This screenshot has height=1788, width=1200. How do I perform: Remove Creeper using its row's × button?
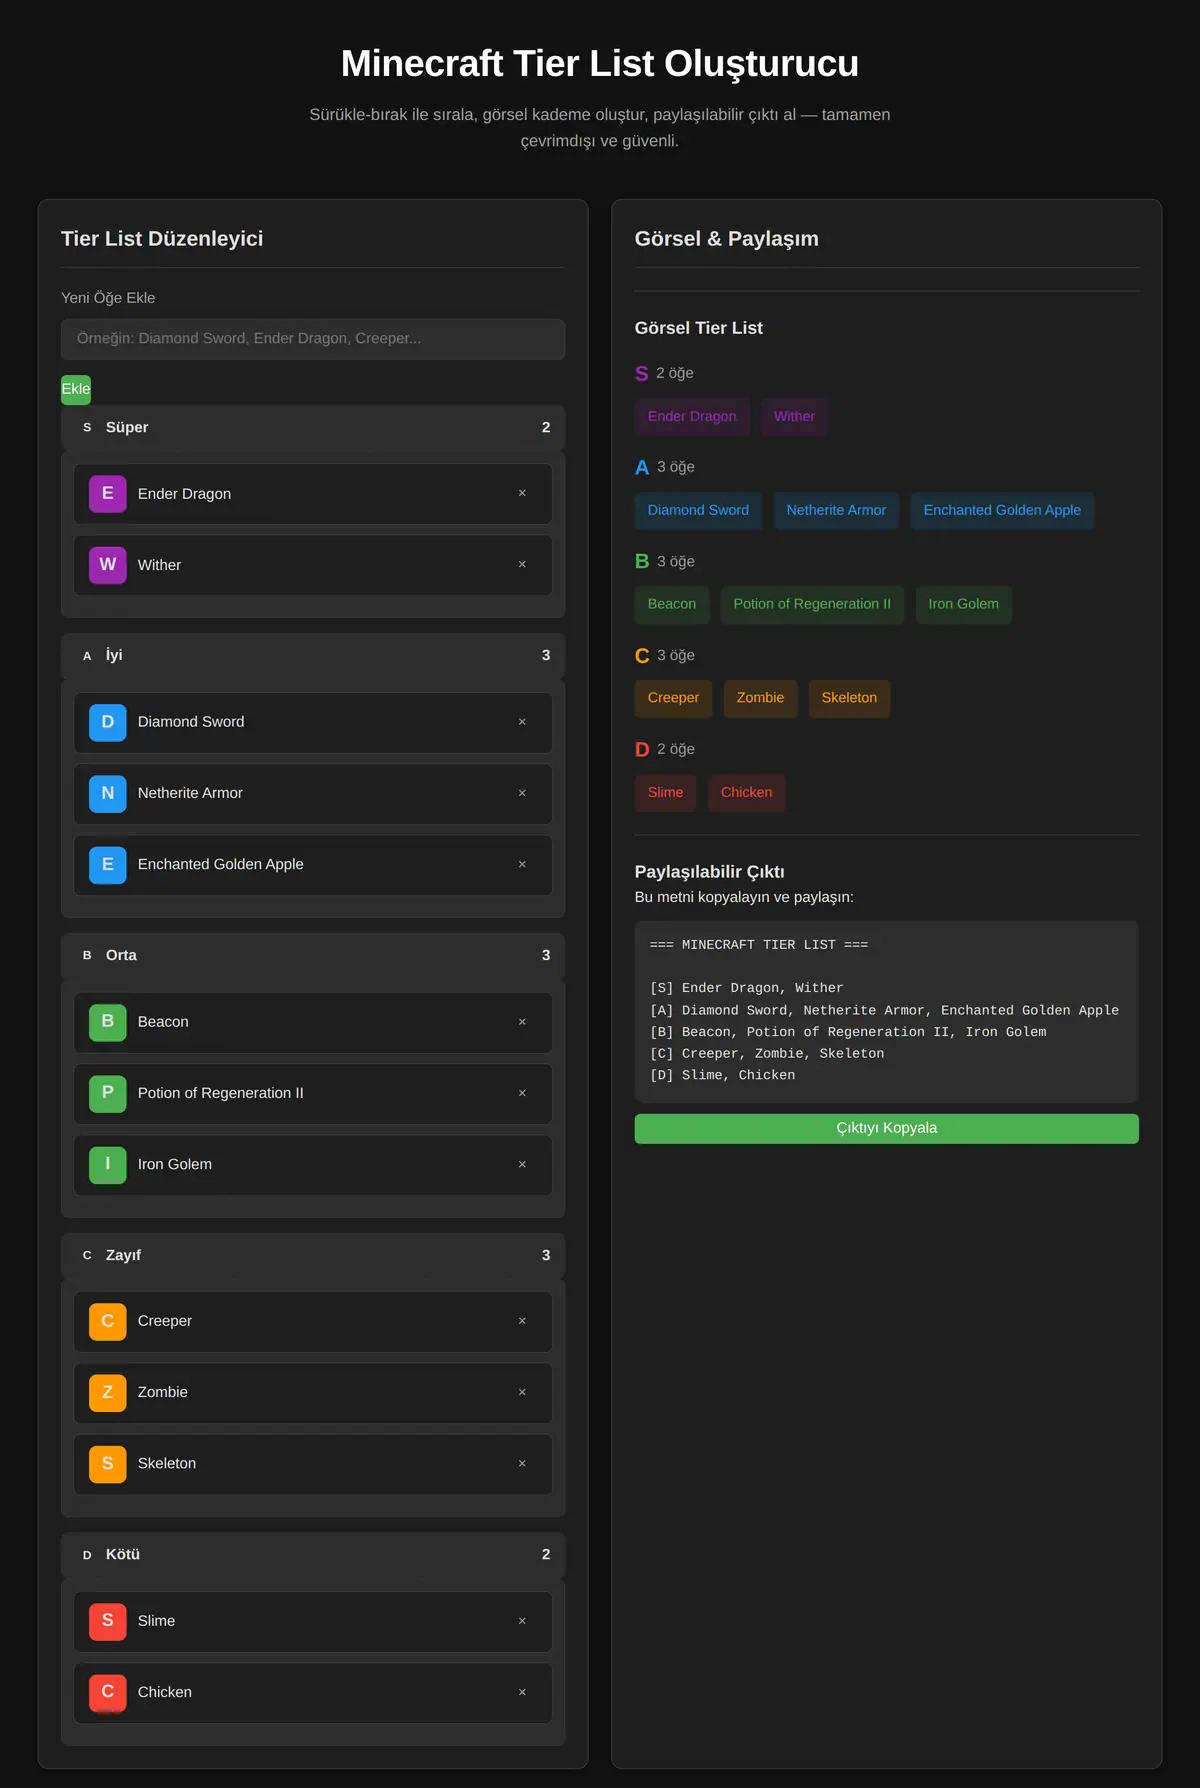[522, 1321]
